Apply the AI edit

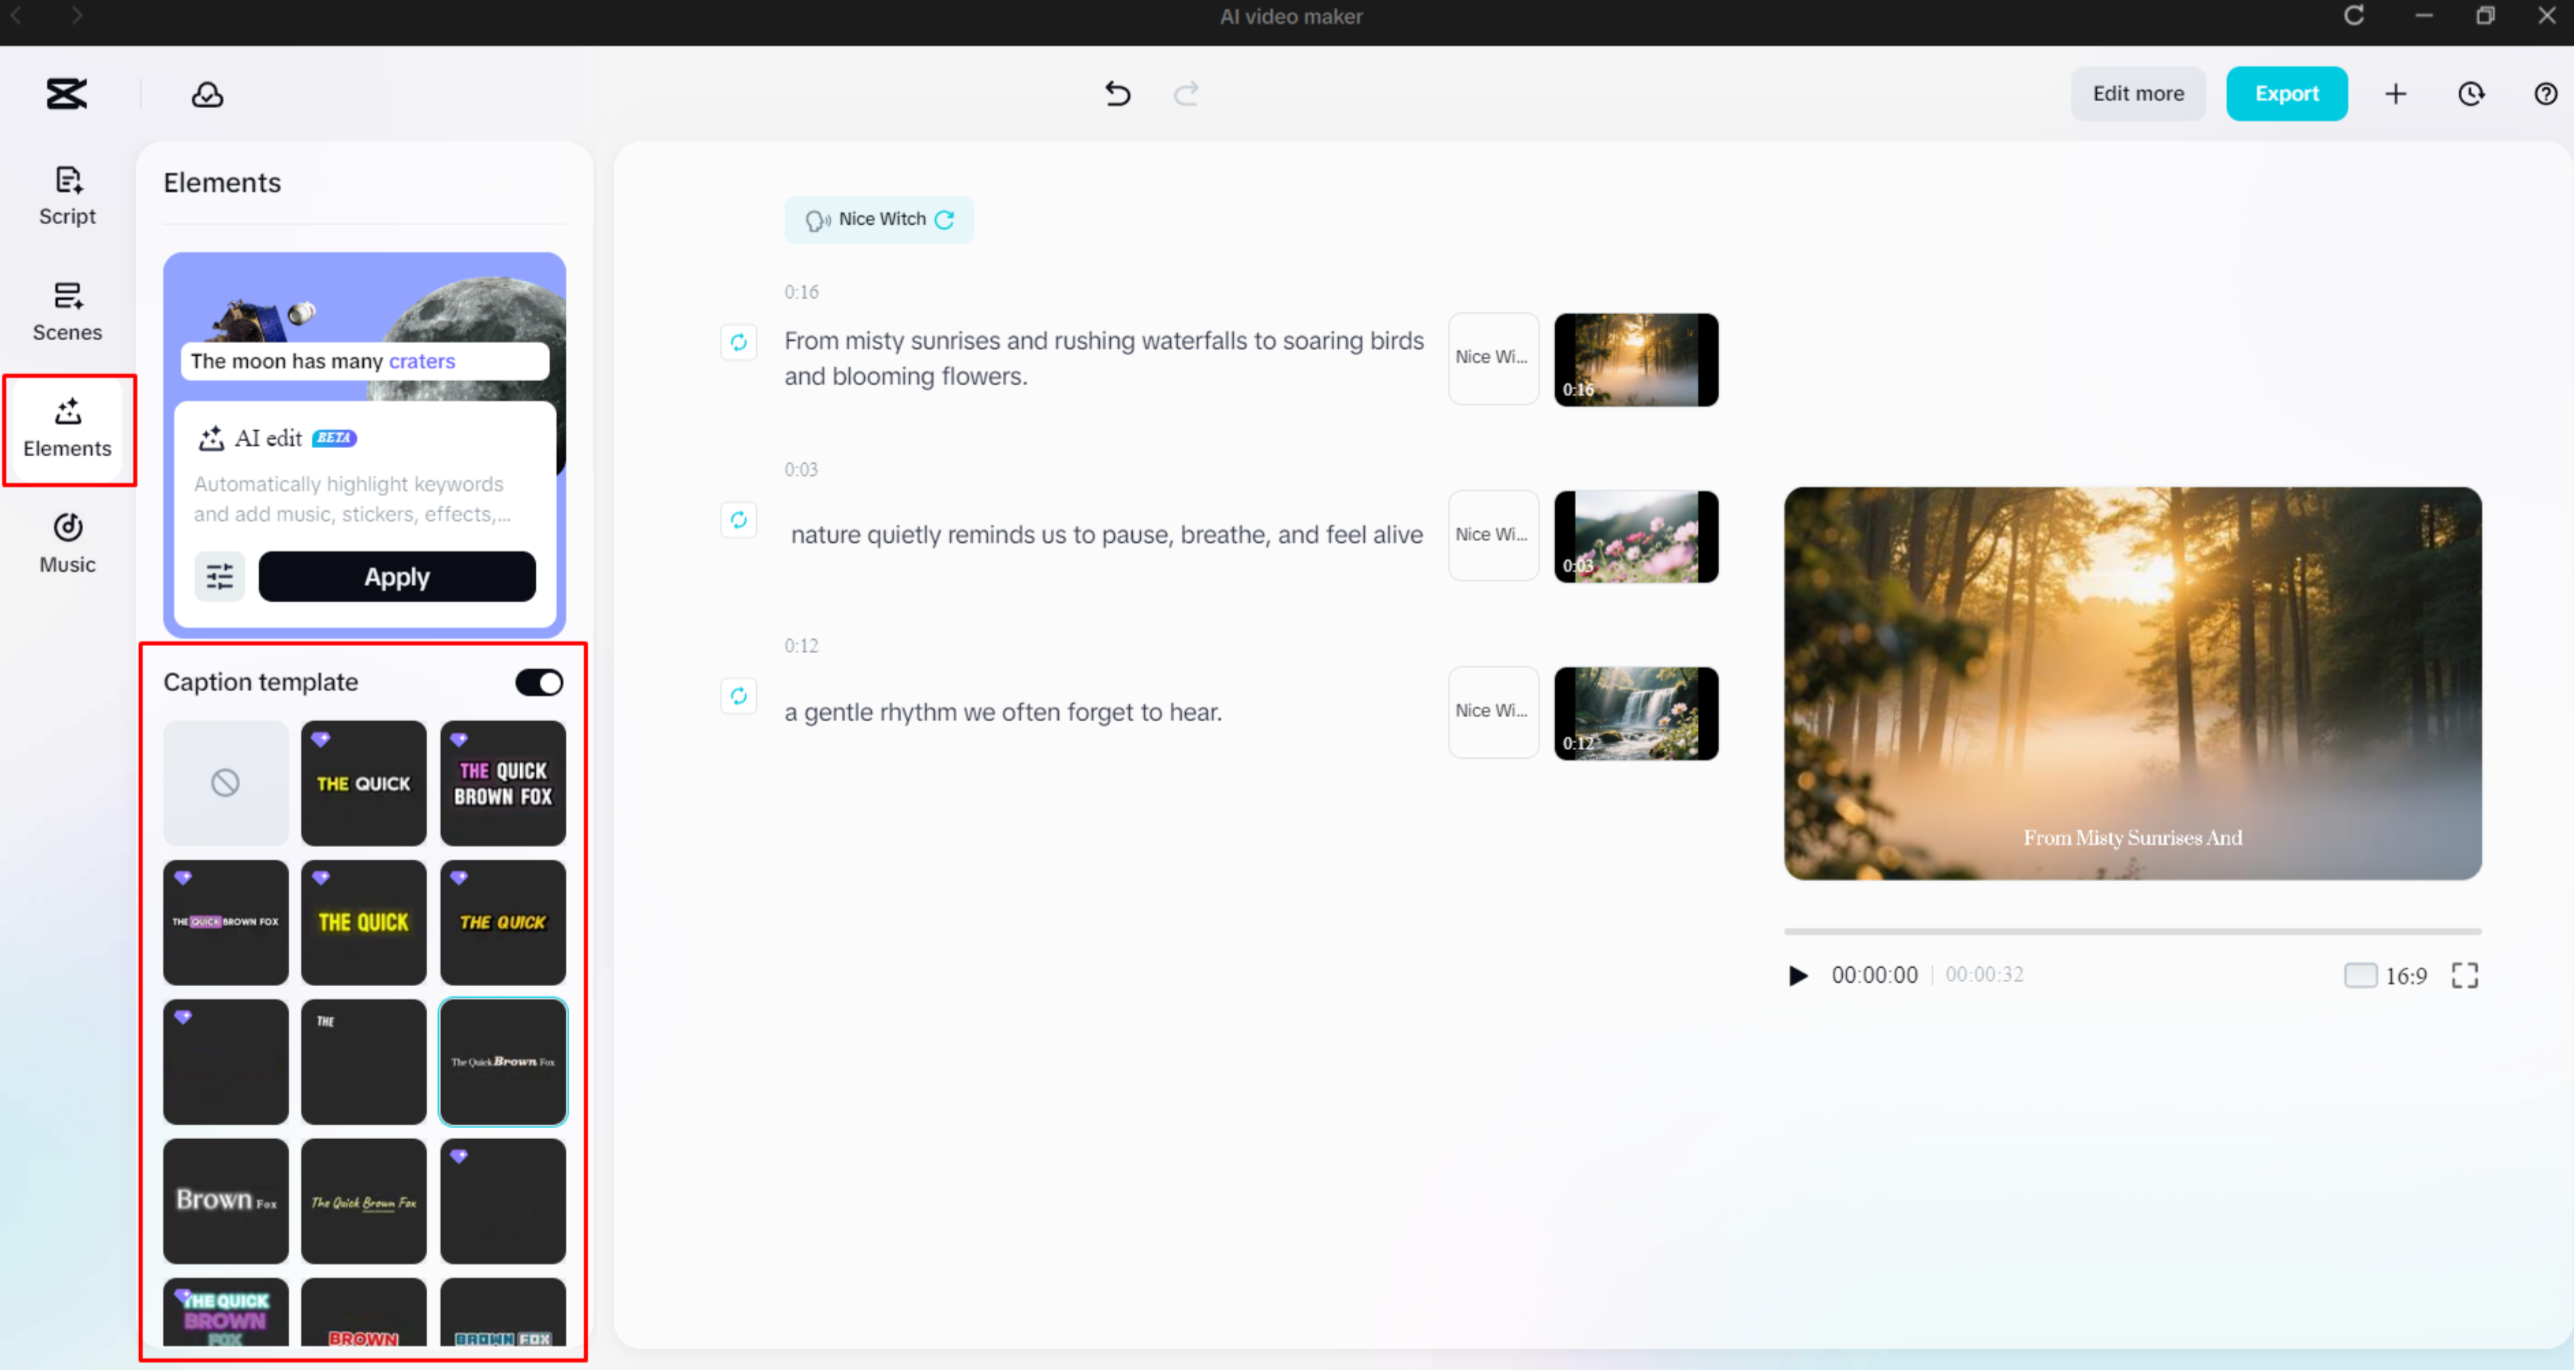click(x=396, y=576)
